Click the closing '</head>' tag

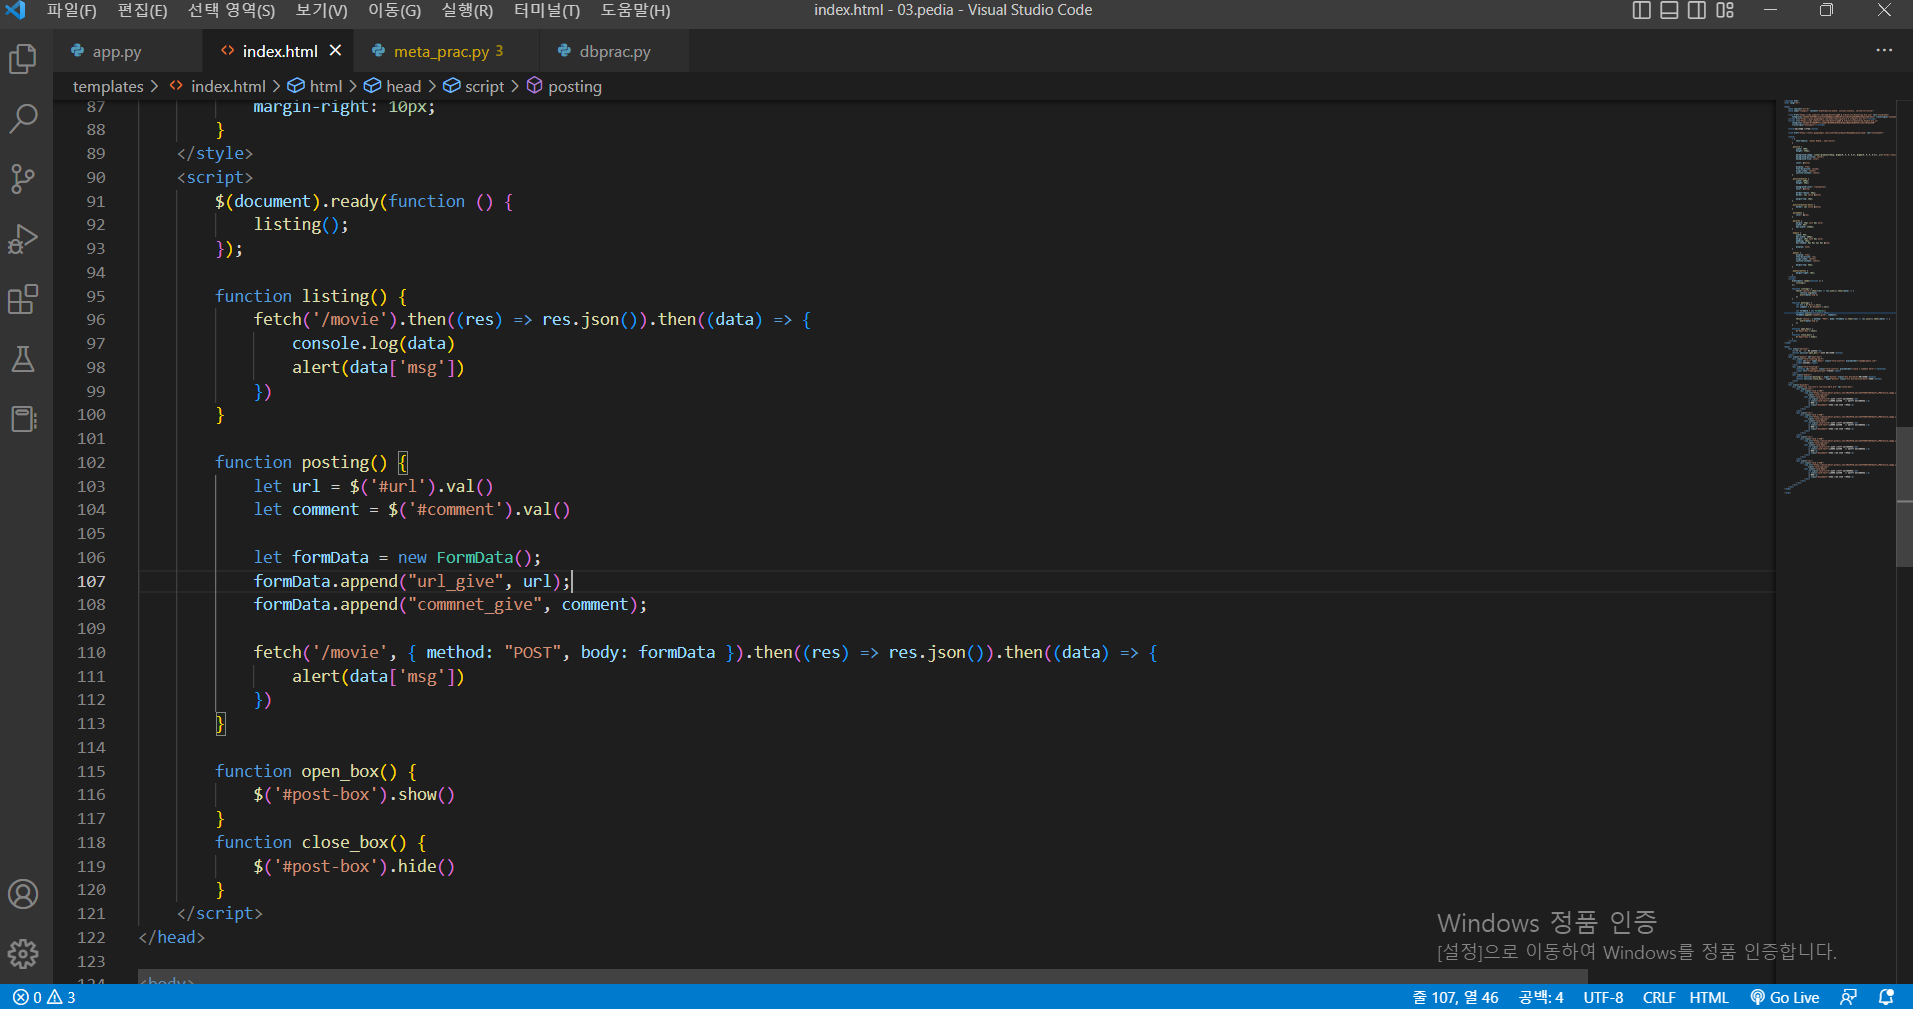tap(172, 937)
